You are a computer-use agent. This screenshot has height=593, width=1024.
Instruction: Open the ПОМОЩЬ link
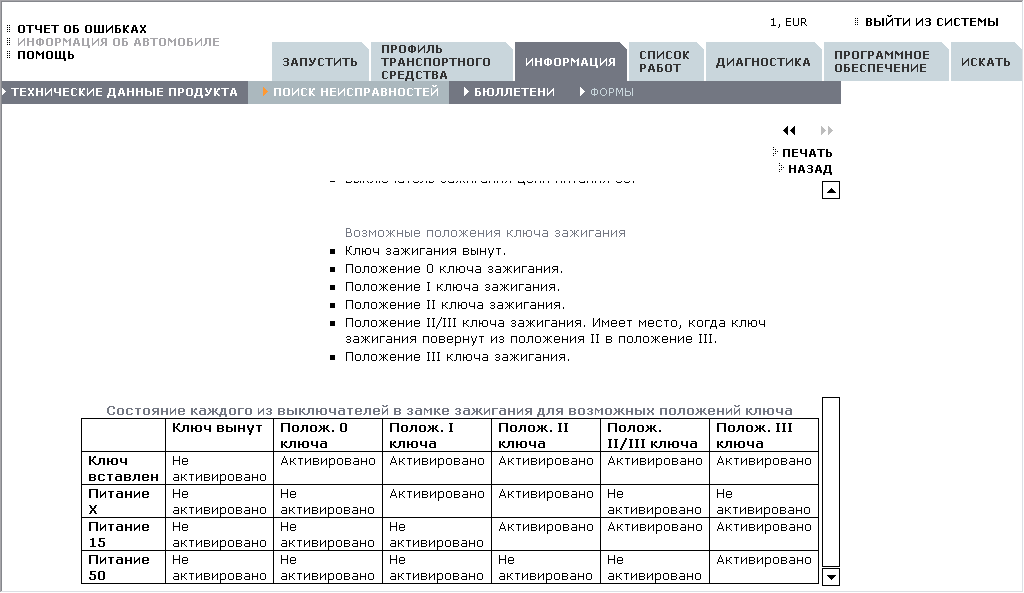(46, 55)
